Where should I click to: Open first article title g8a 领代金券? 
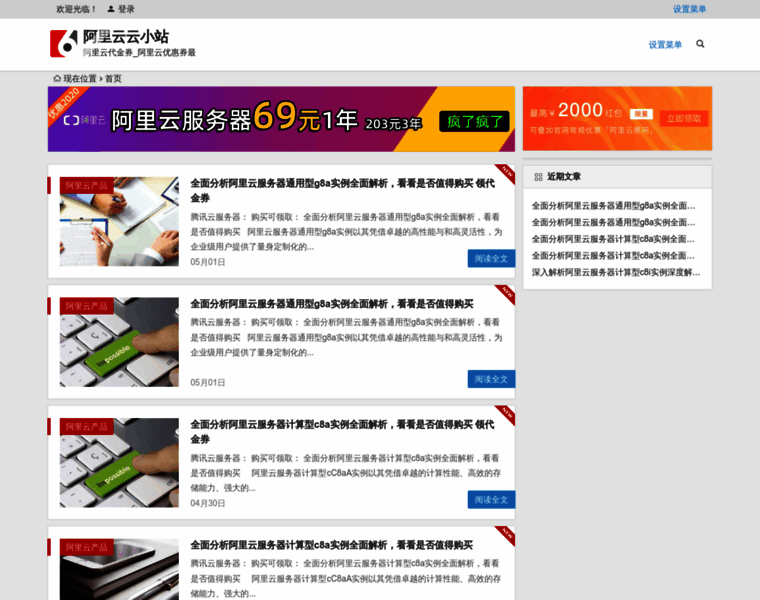click(342, 190)
